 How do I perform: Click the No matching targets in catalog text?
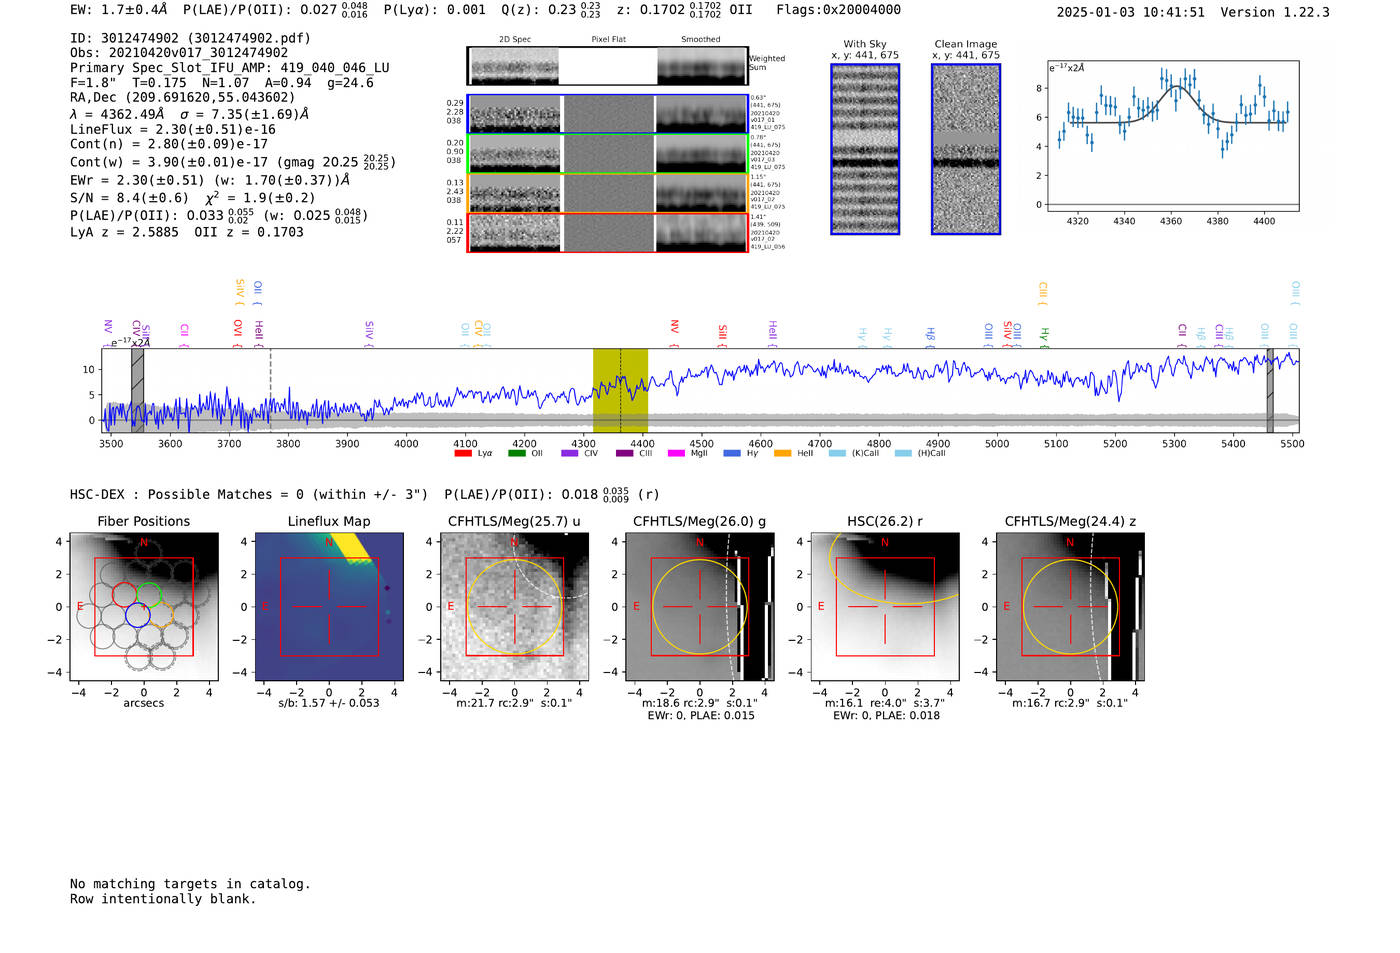point(190,884)
